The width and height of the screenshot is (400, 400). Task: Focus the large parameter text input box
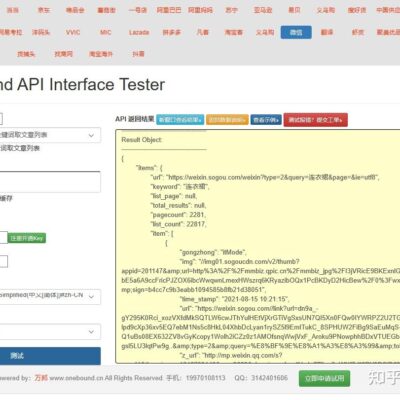pyautogui.click(x=50, y=182)
